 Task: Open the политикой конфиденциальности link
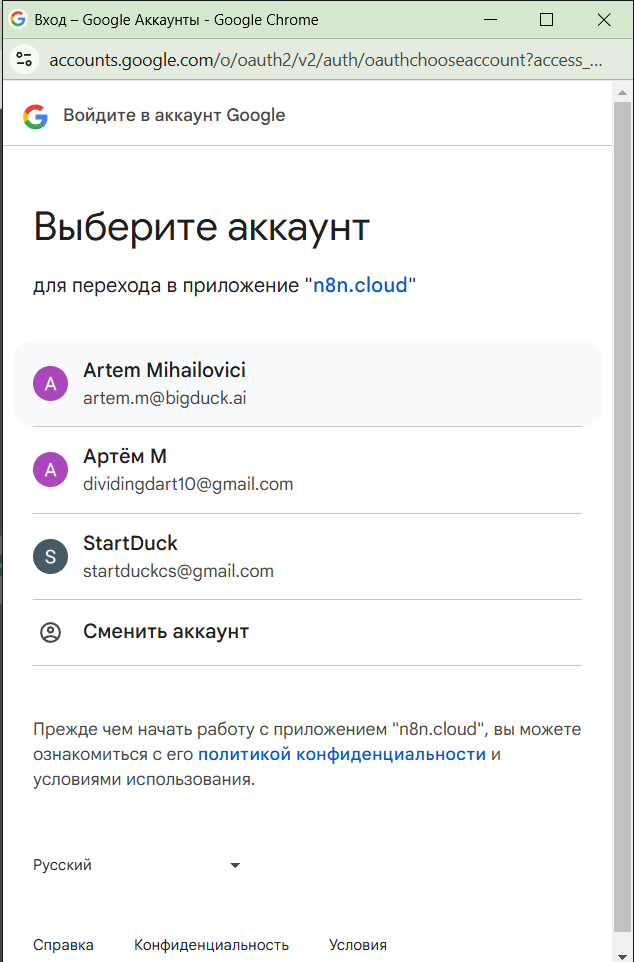click(342, 754)
